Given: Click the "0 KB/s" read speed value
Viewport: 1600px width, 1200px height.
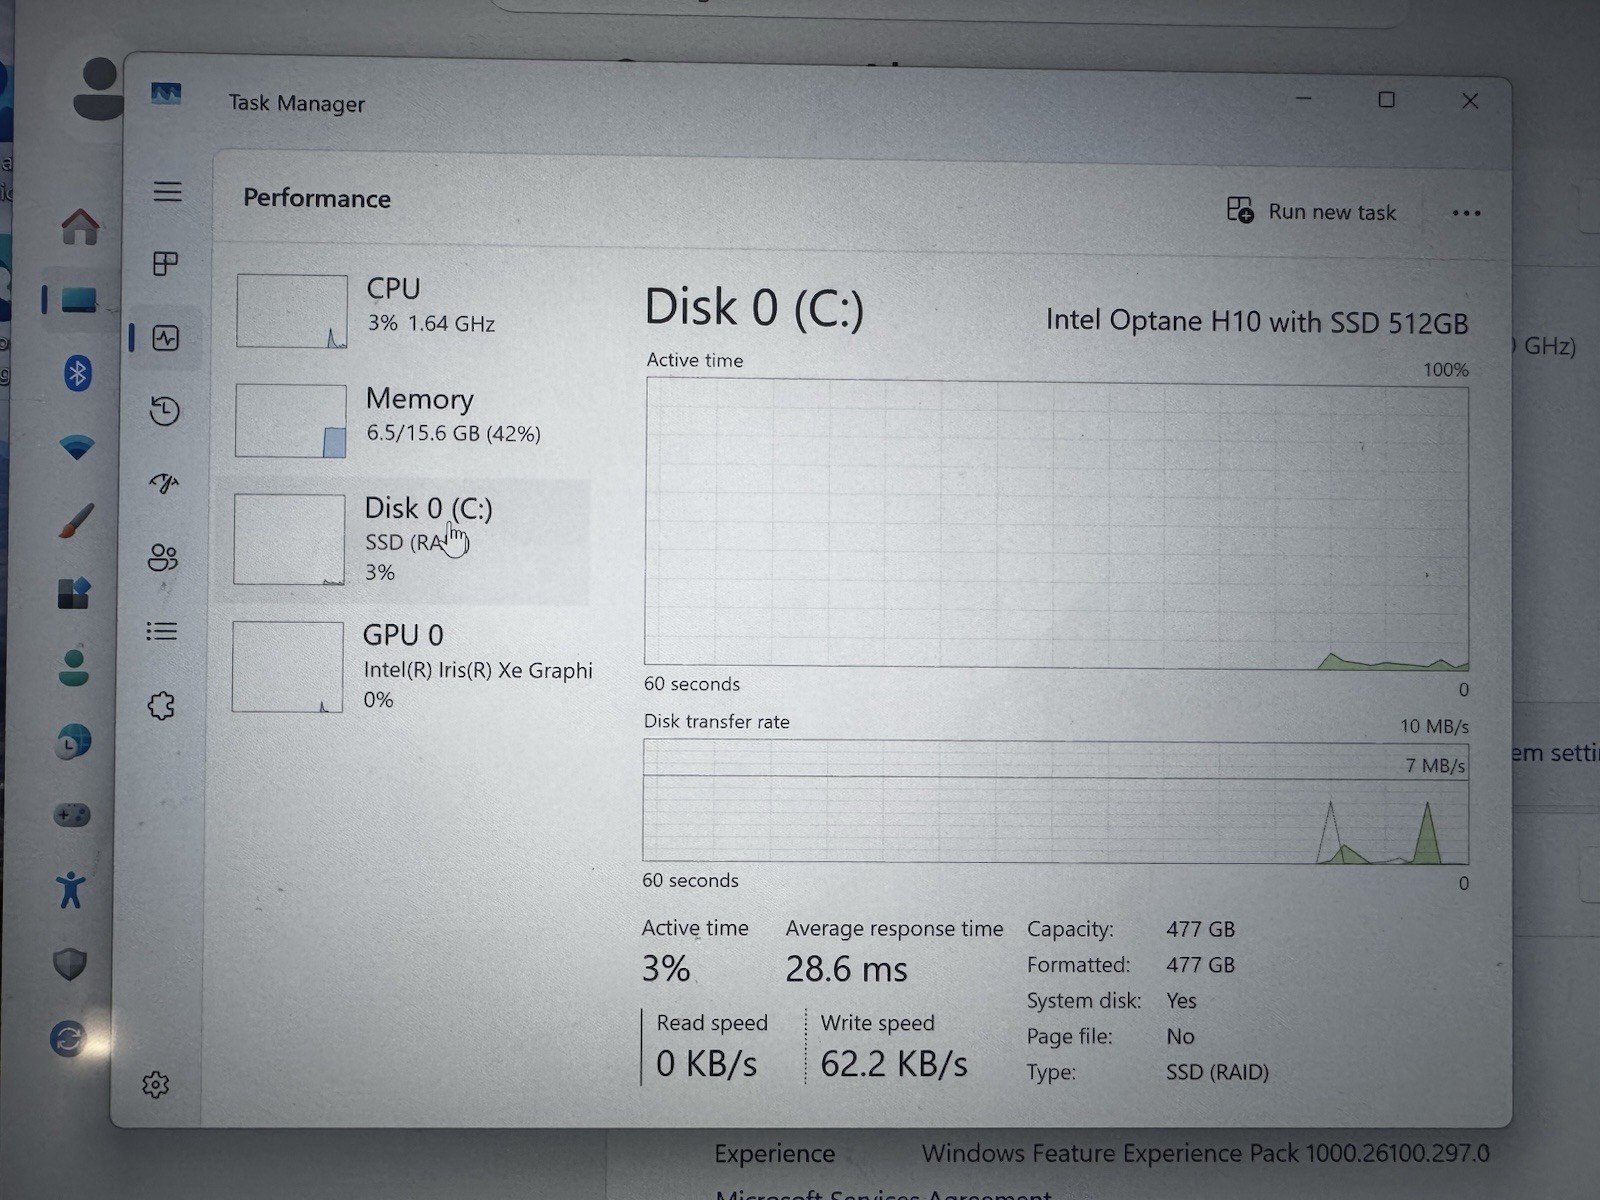Looking at the screenshot, I should click(706, 1064).
